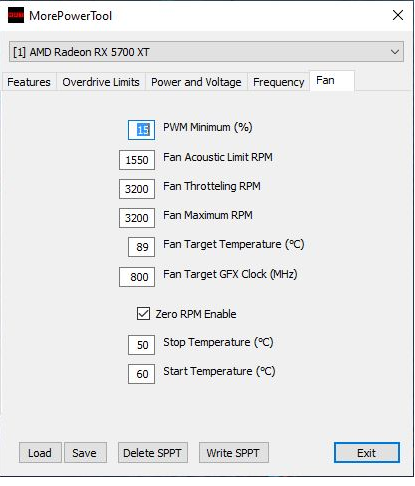Viewport: 415px width, 486px height.
Task: Click the PWM Minimum (%) field
Action: pyautogui.click(x=141, y=130)
